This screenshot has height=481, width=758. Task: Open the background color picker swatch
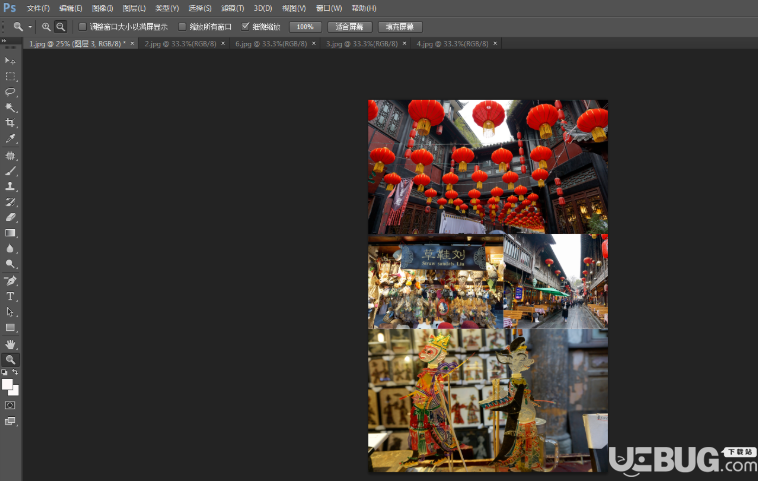(x=16, y=392)
